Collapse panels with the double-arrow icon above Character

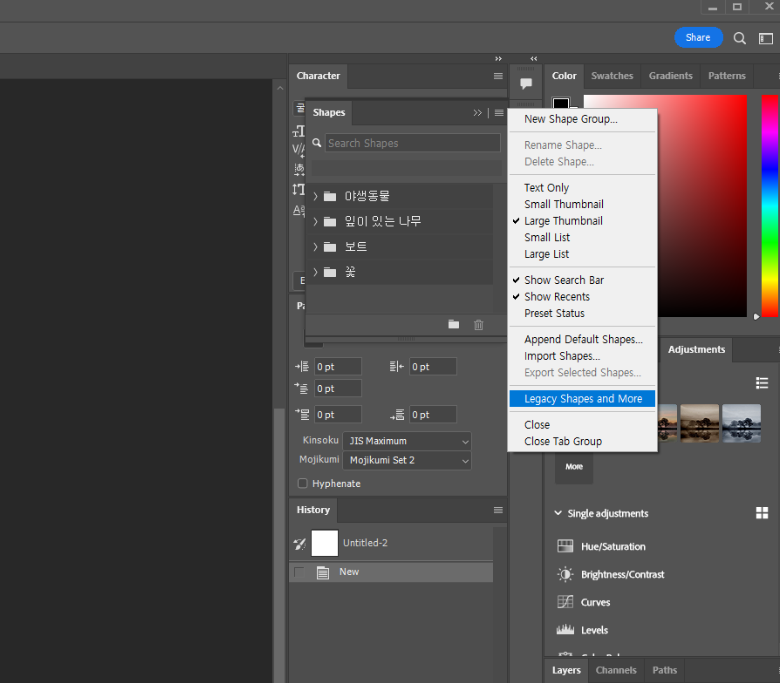point(498,59)
